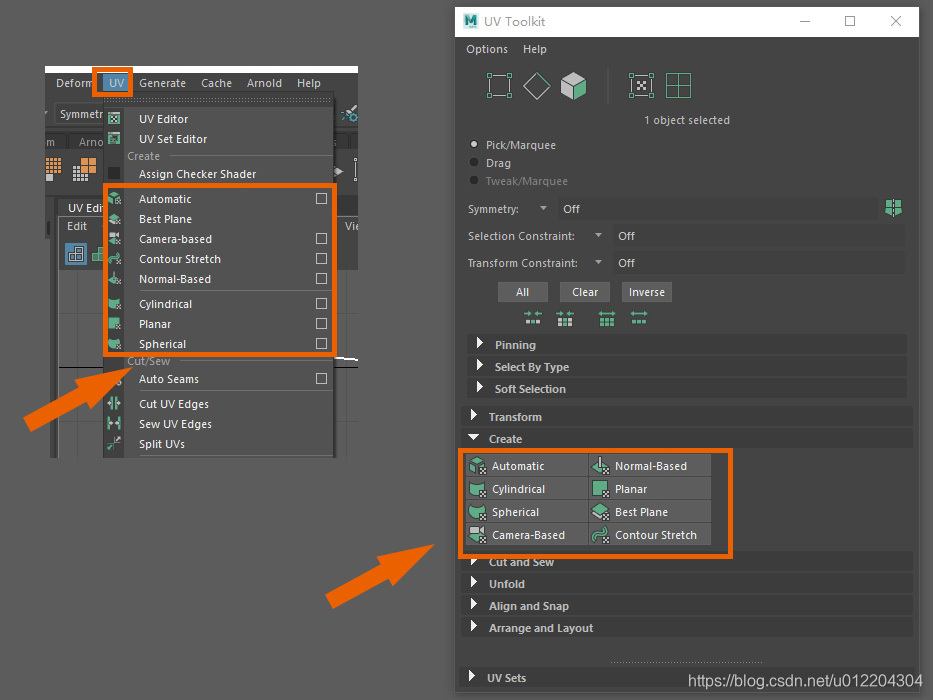
Task: Click the symmetry toggle icon beside Symmetry field
Action: [x=893, y=208]
